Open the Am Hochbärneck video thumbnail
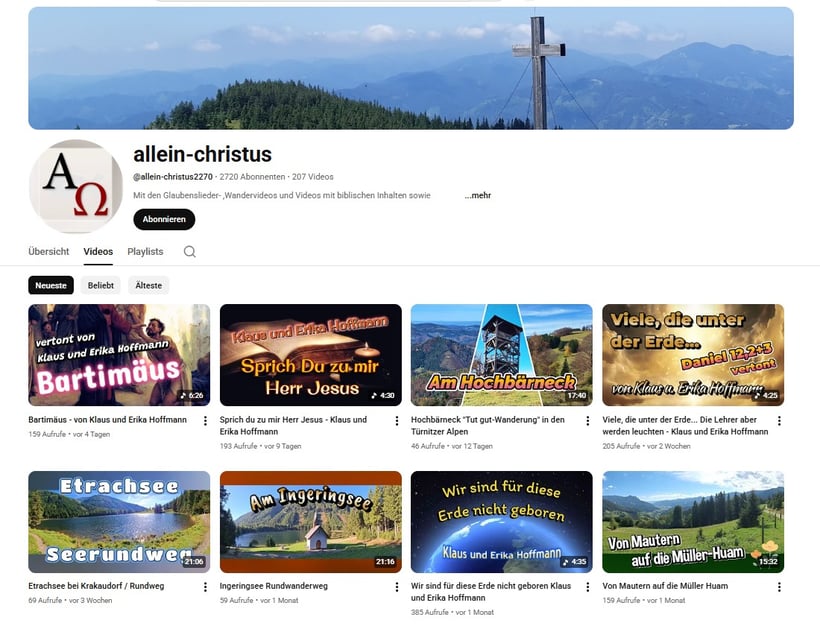Screen dimensions: 820x629 (x=502, y=355)
